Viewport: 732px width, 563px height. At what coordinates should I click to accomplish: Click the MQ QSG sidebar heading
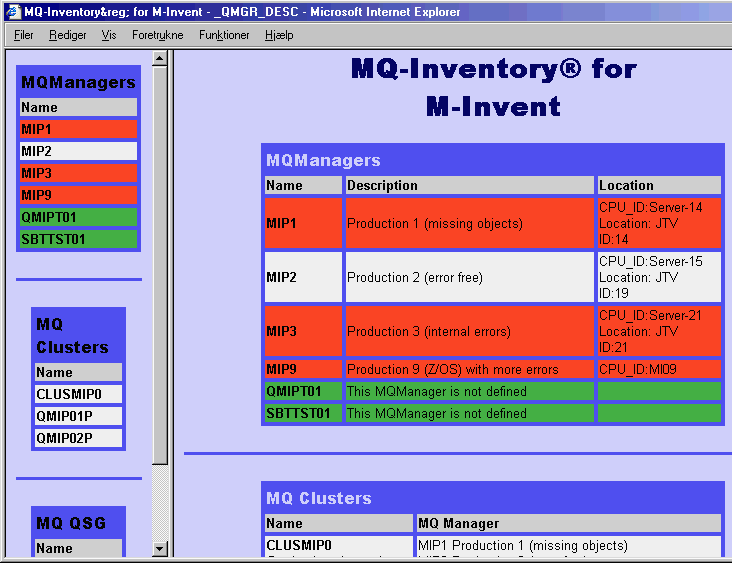[71, 523]
